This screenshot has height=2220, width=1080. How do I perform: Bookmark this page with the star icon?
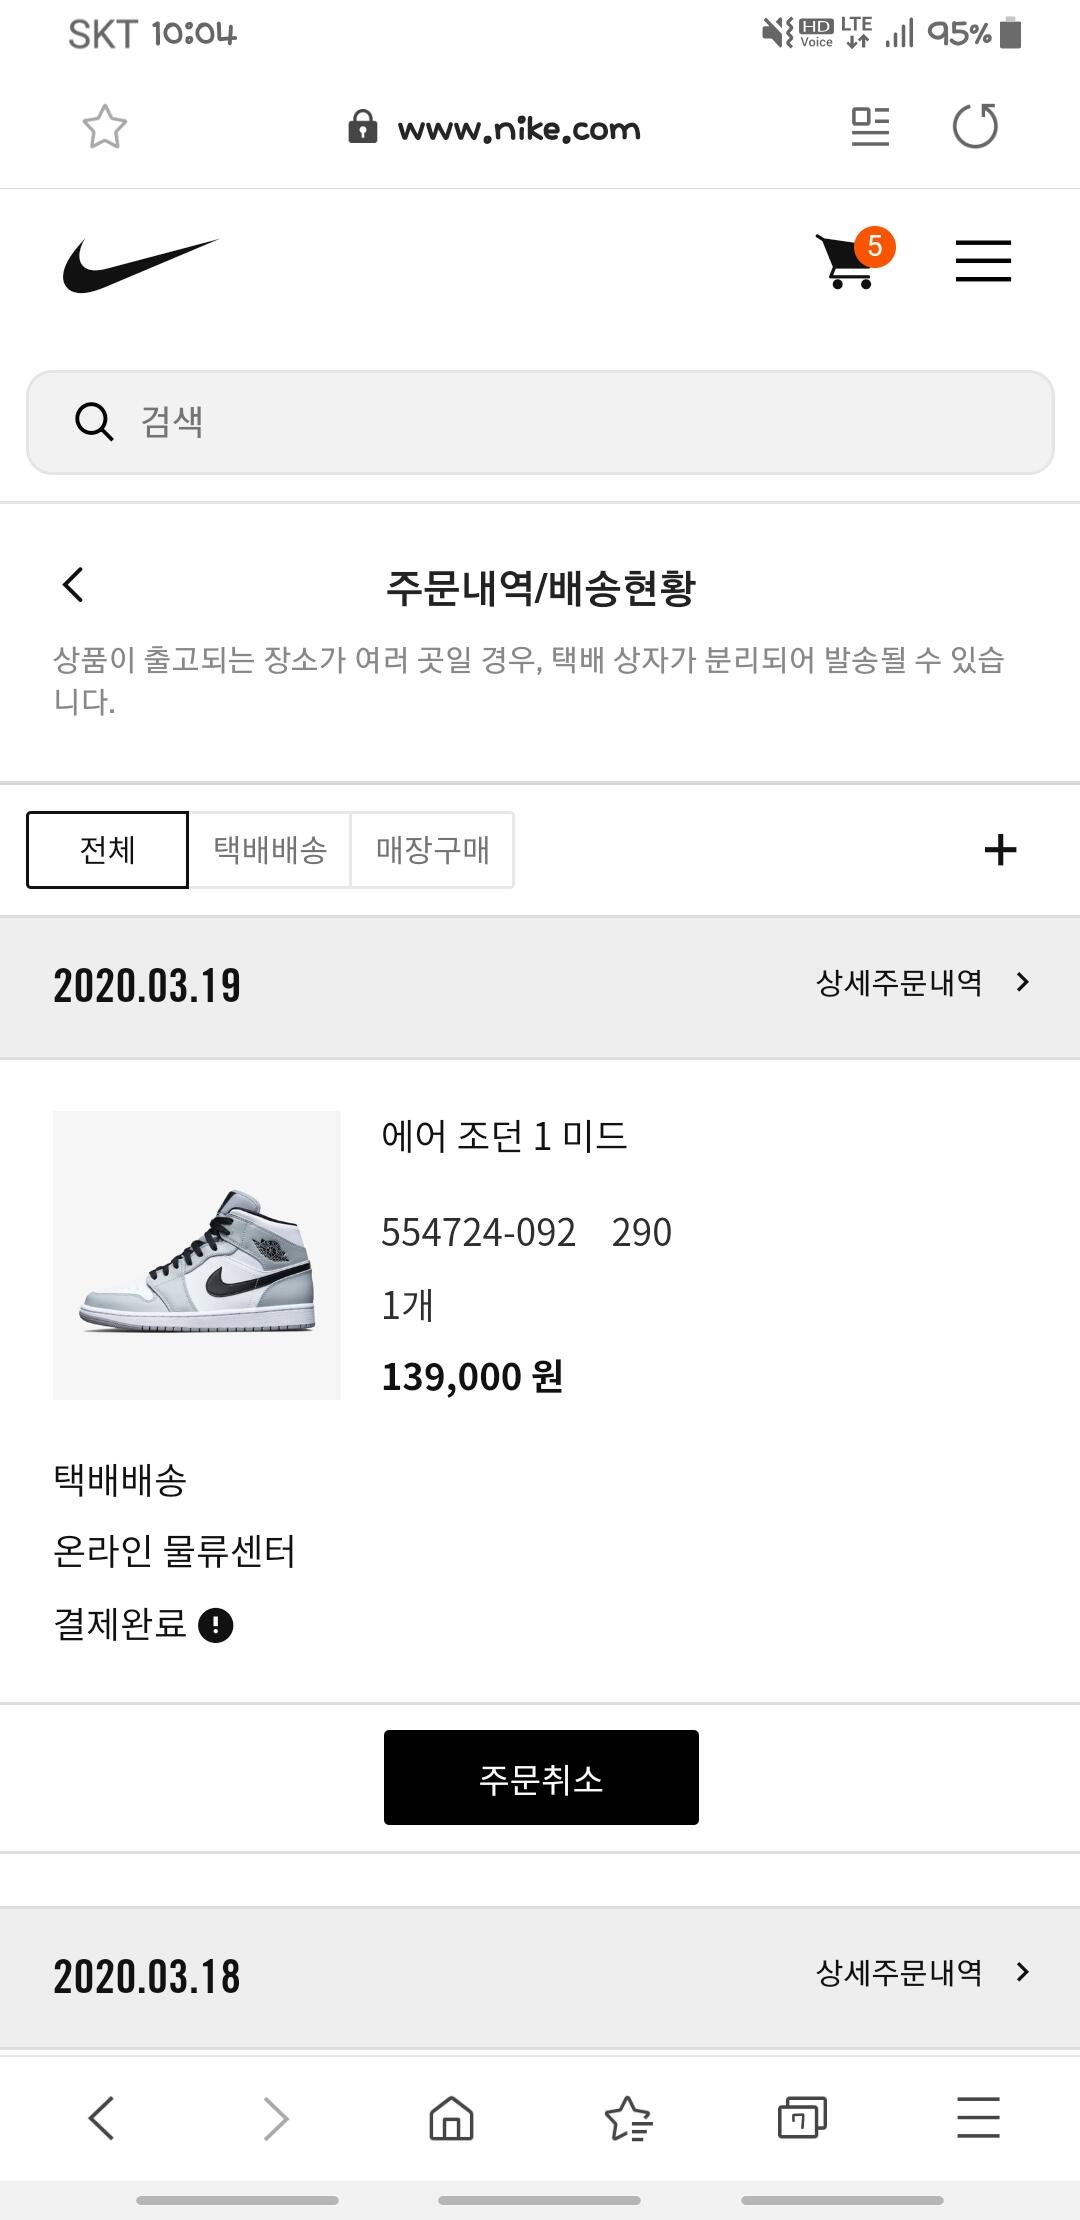coord(104,127)
